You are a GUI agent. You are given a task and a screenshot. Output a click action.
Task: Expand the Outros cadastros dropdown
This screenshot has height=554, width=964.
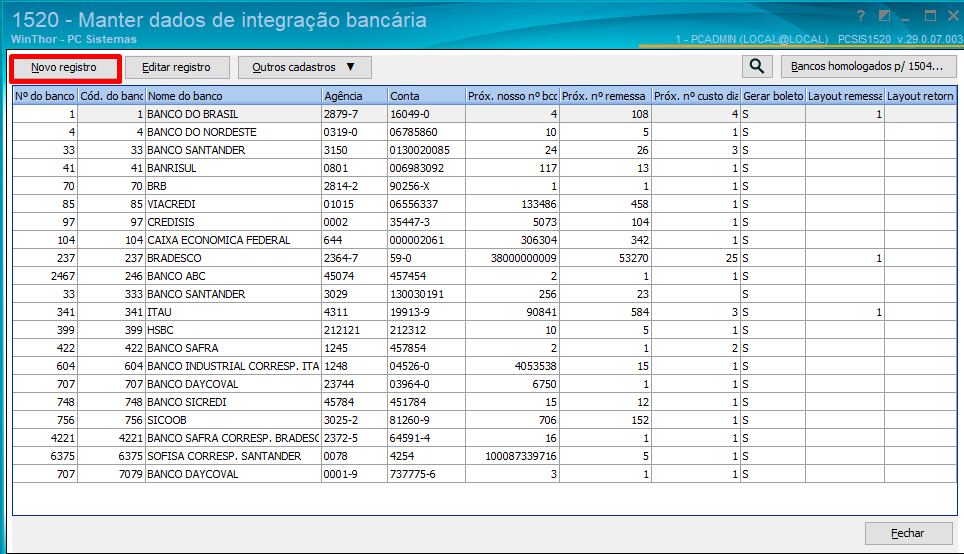(x=304, y=68)
